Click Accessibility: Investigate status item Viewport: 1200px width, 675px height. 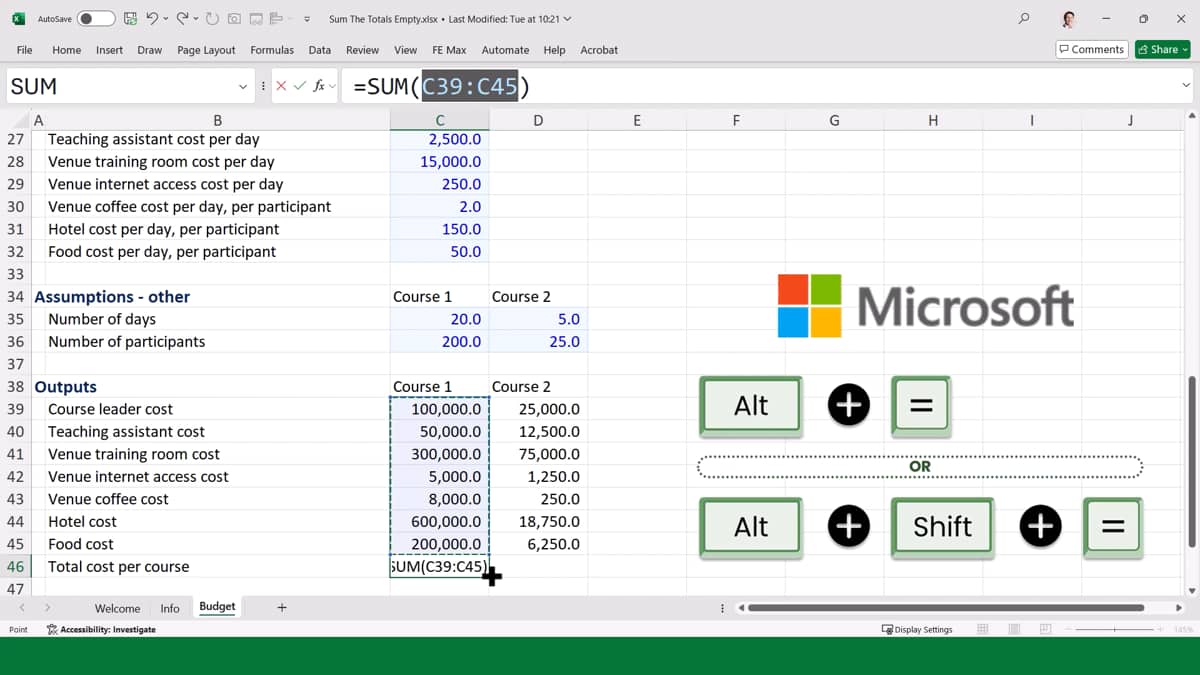click(101, 629)
